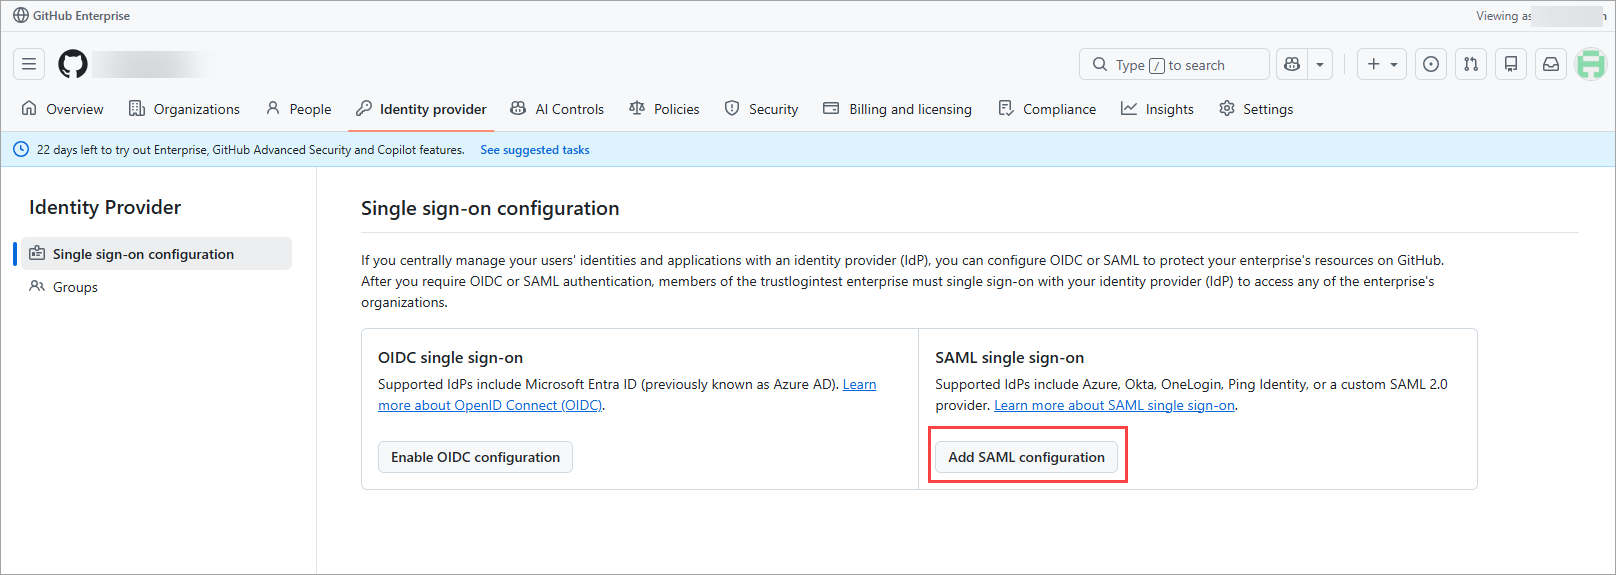
Task: Click the Billing credit card icon
Action: pos(831,108)
